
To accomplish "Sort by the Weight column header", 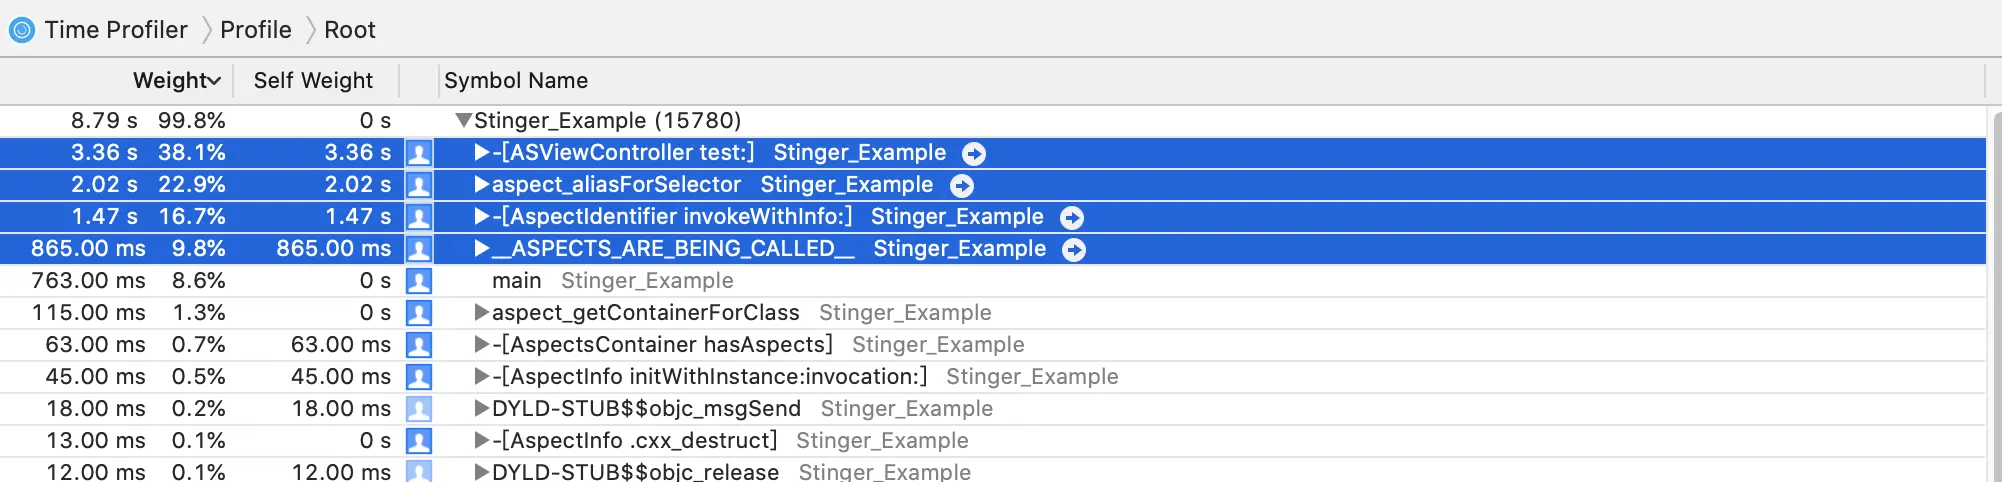I will [x=176, y=80].
